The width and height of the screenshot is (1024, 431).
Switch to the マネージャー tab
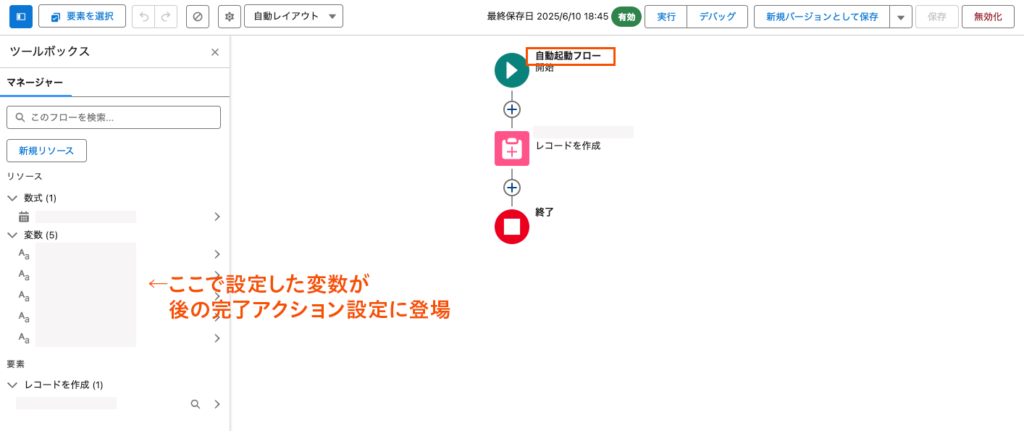pos(36,82)
